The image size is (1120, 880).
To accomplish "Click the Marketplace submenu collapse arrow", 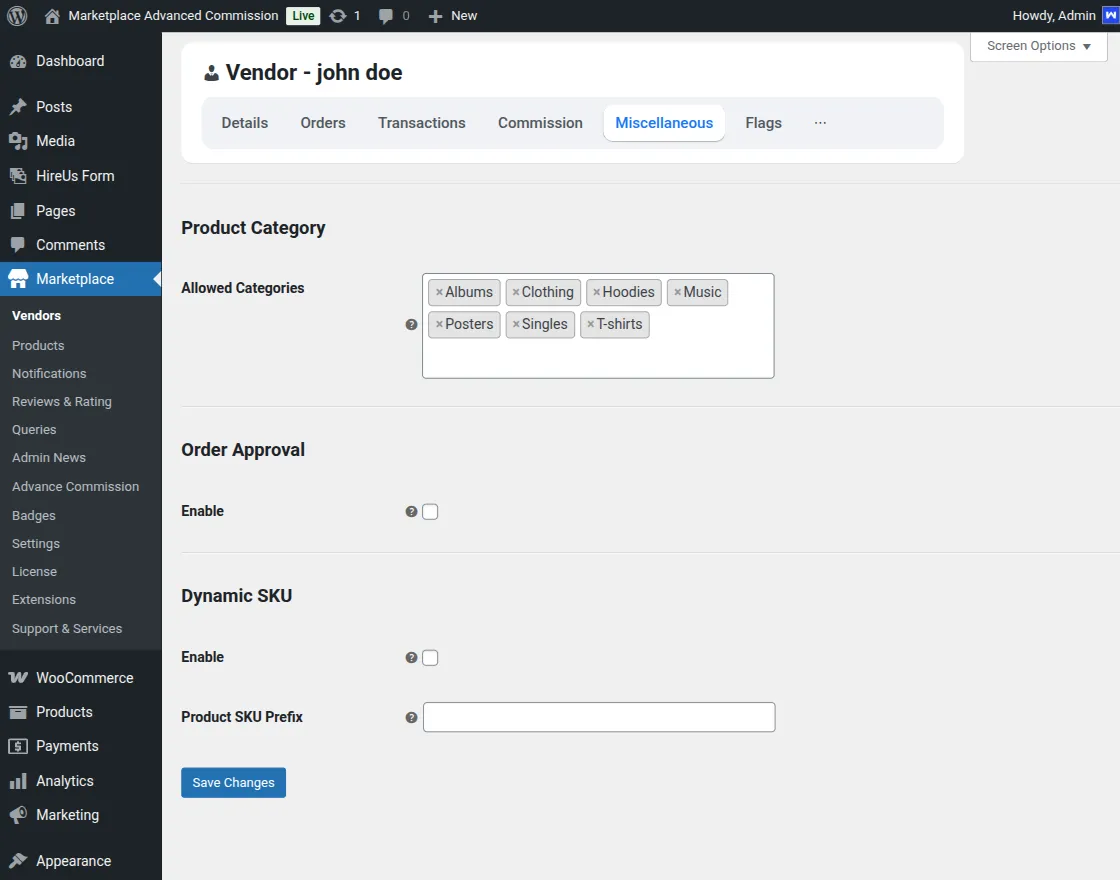I will click(x=156, y=279).
